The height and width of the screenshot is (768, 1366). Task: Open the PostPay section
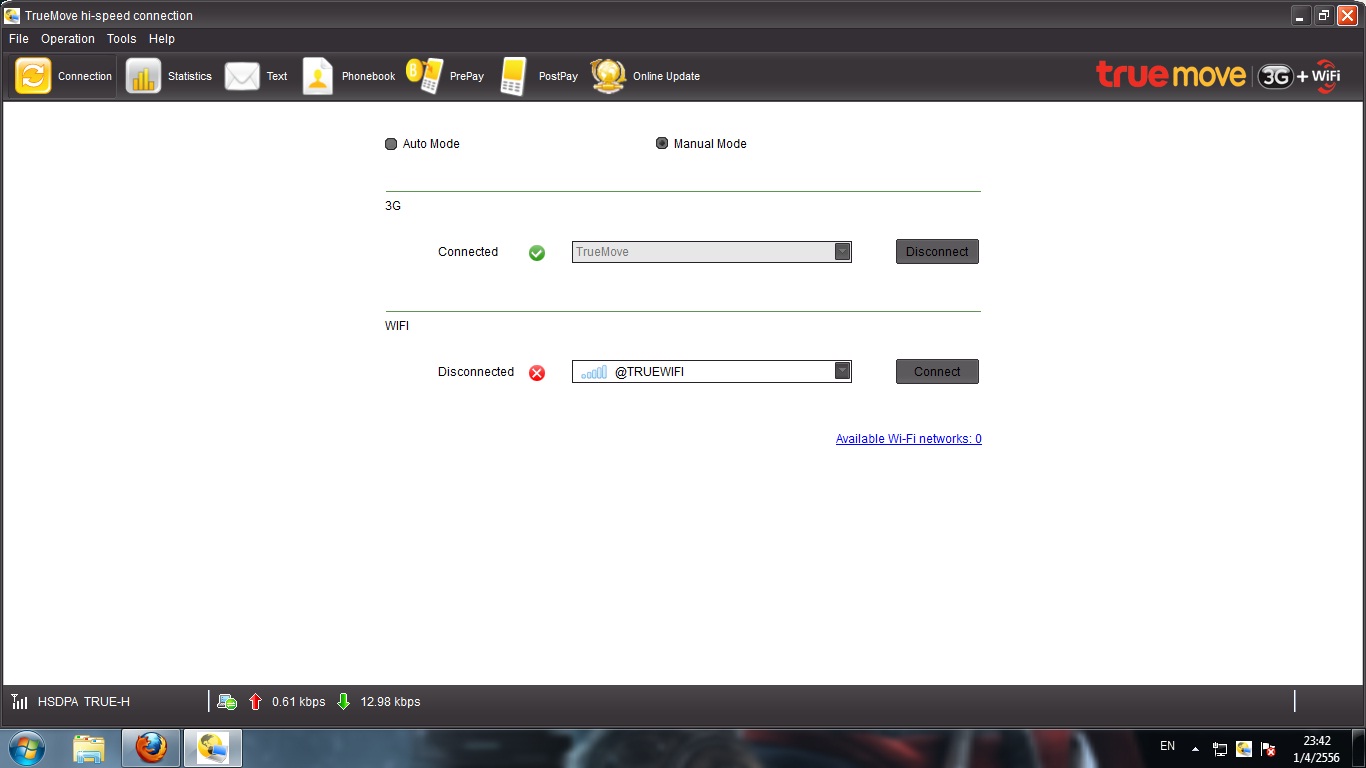coord(539,76)
